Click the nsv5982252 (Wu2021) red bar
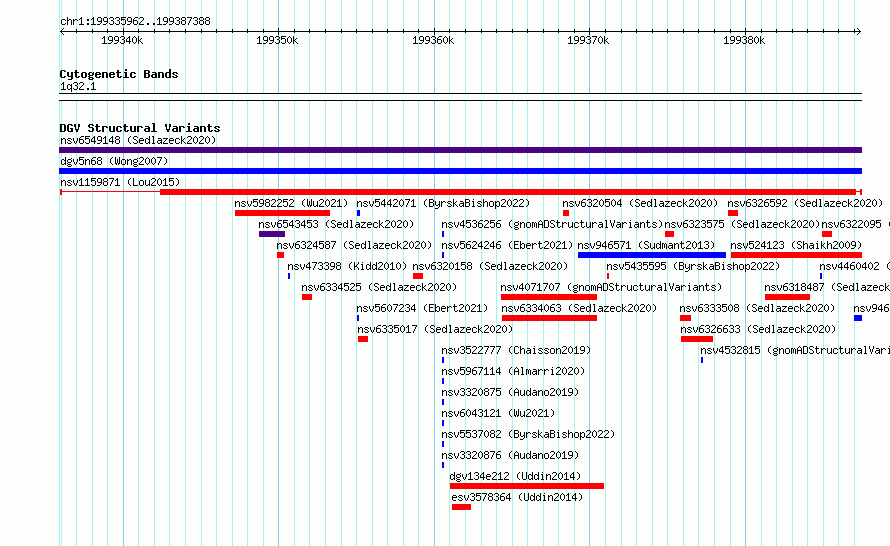 (282, 213)
